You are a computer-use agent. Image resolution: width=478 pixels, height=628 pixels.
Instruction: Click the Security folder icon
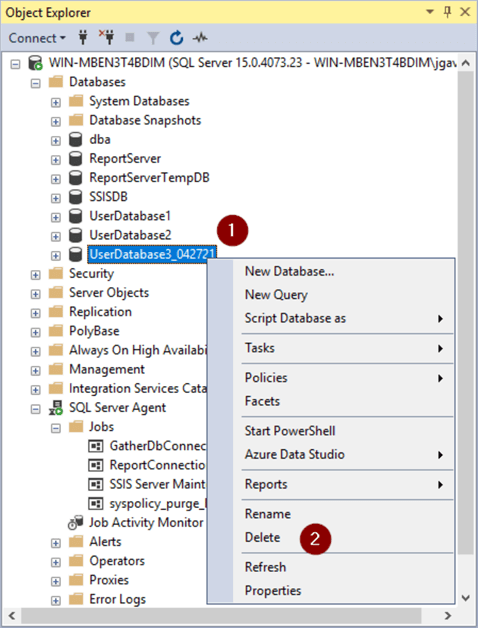pos(56,274)
